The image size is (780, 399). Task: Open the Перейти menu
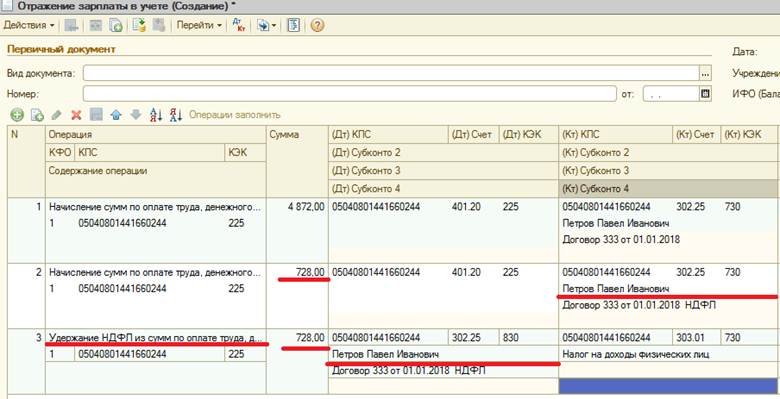point(199,25)
